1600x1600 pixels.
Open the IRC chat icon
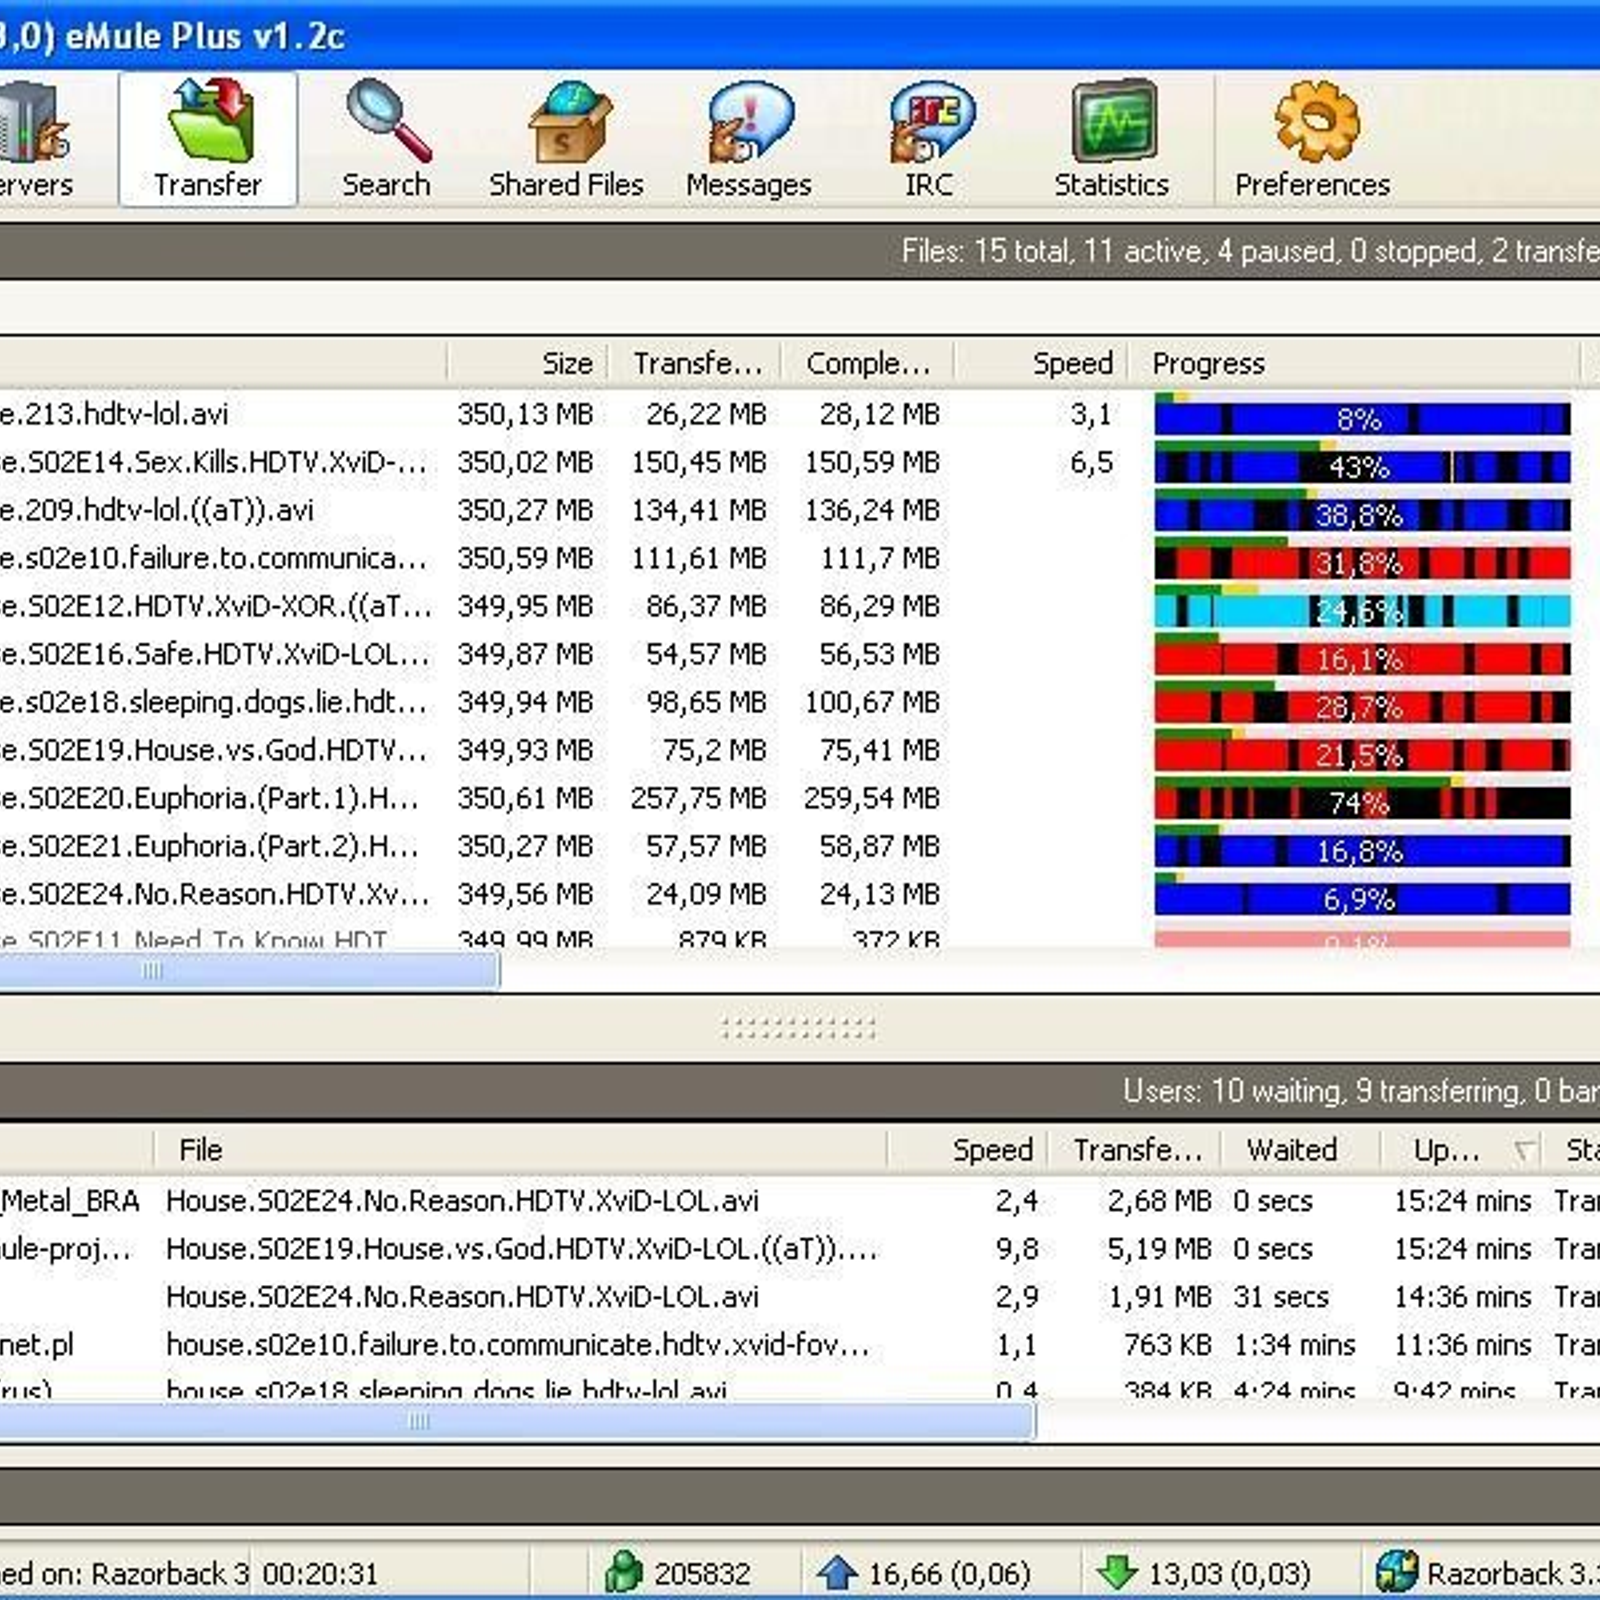pos(930,124)
